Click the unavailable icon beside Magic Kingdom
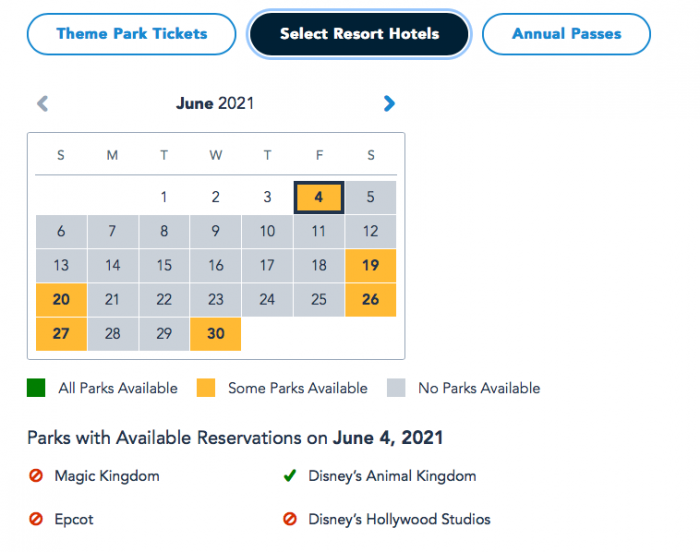700x552 pixels. point(36,476)
